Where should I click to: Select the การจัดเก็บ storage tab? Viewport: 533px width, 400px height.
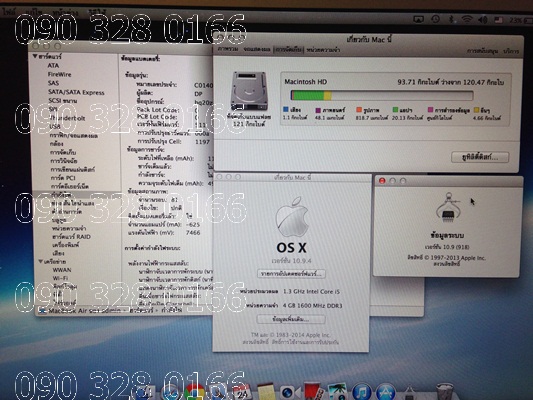pos(288,50)
